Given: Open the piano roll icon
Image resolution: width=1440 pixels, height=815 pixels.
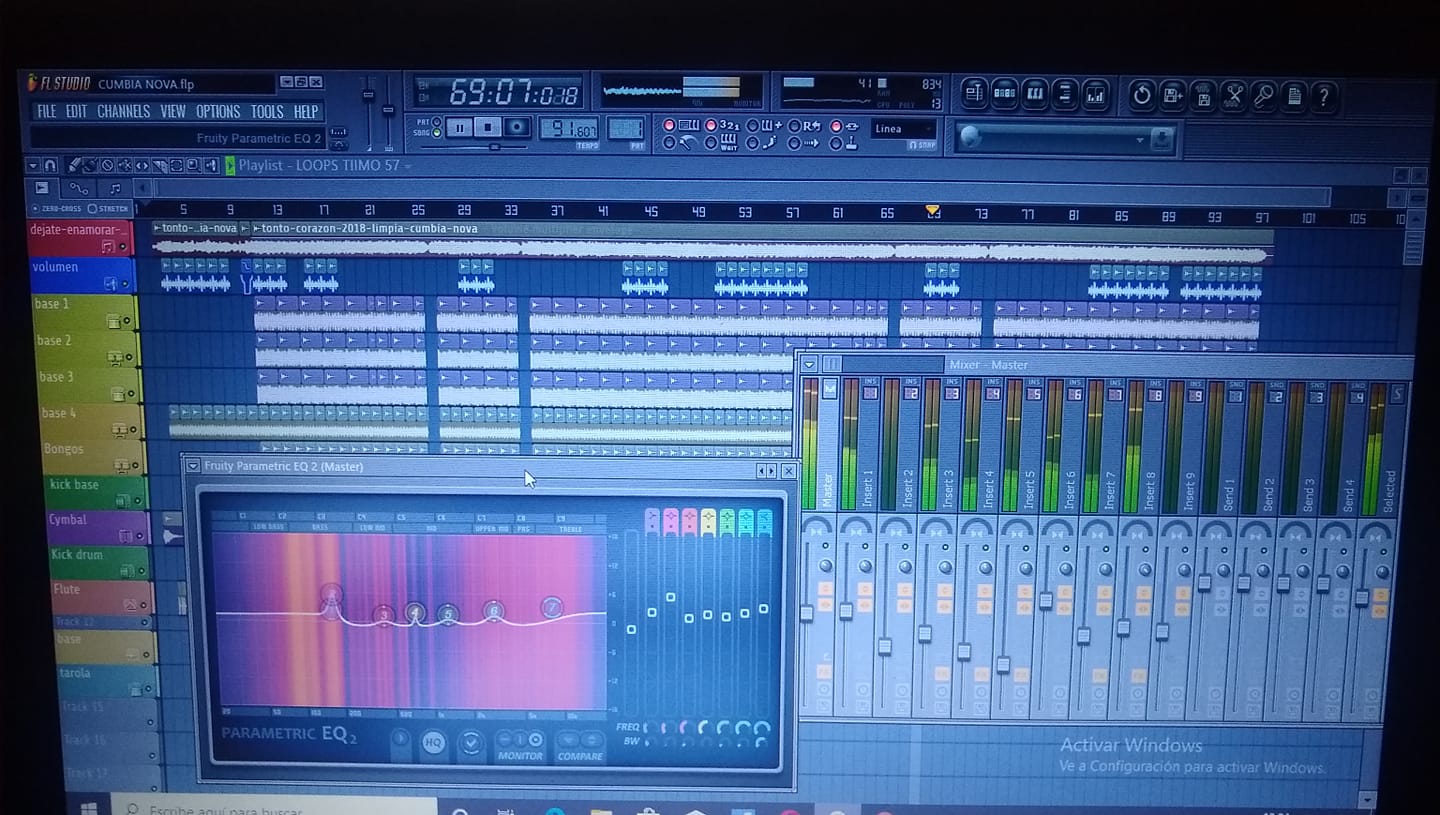Looking at the screenshot, I should [1035, 94].
